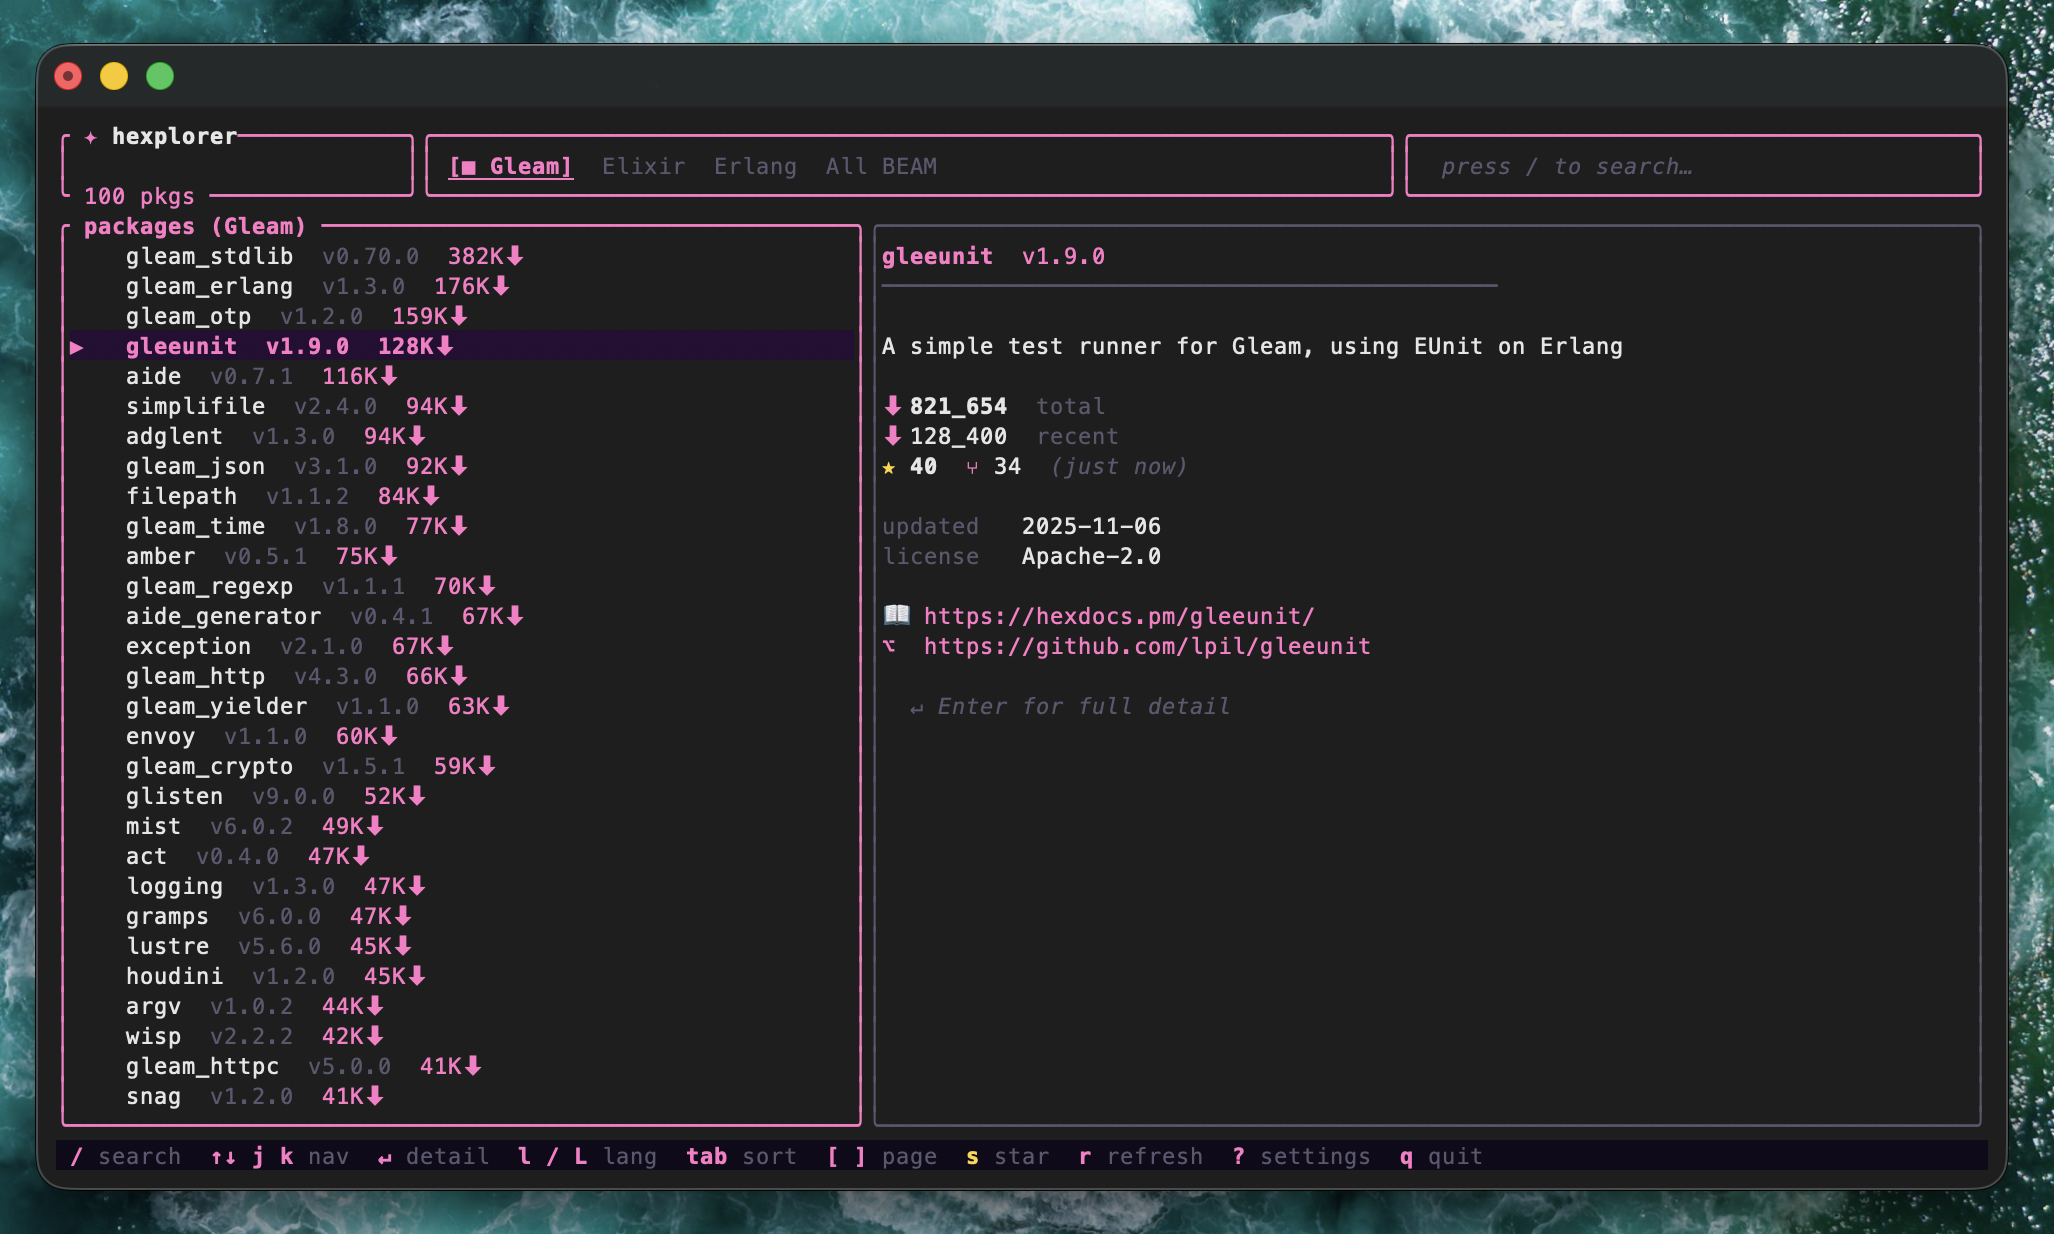Select the gramps package row

(462, 916)
